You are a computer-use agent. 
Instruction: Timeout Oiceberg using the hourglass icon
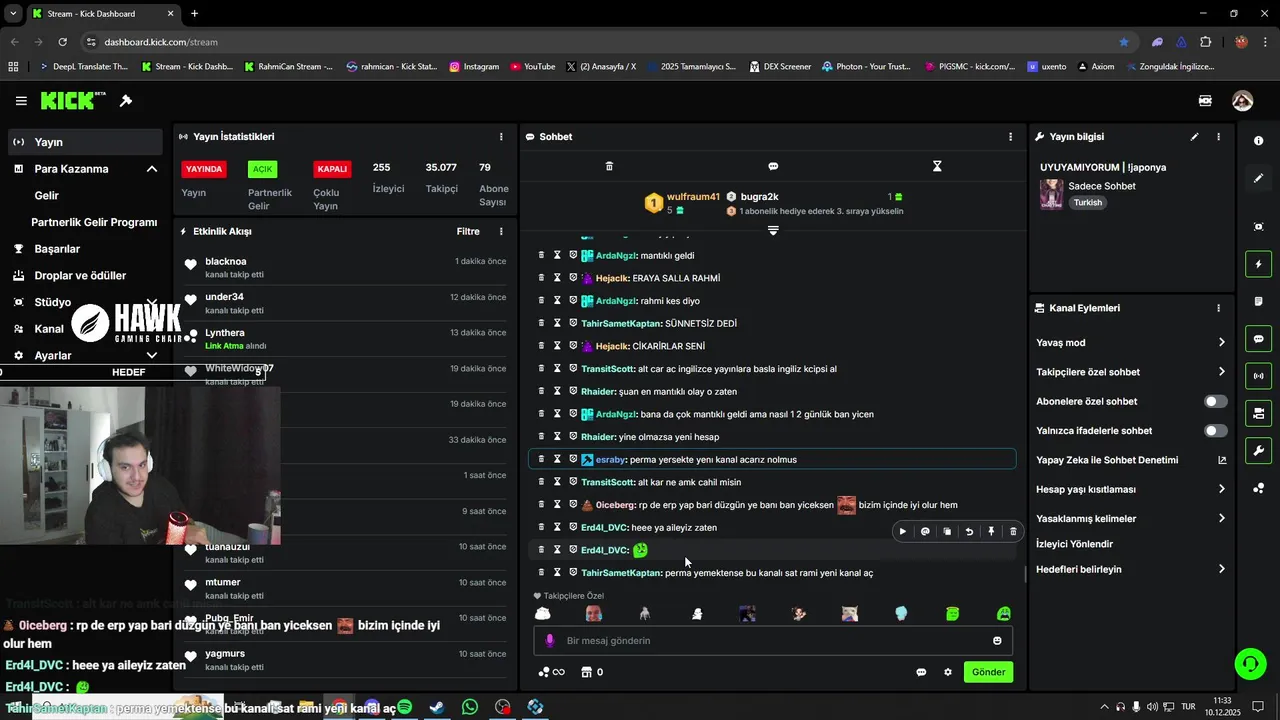557,505
